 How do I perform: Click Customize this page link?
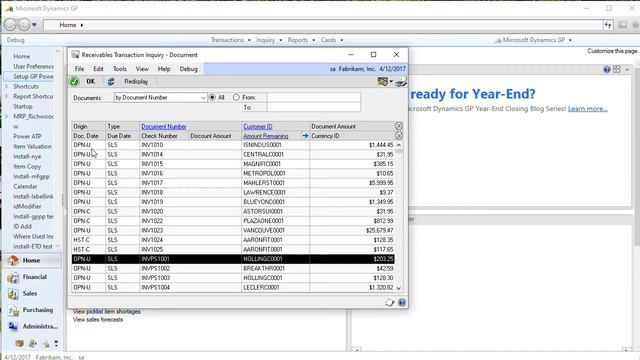(612, 51)
